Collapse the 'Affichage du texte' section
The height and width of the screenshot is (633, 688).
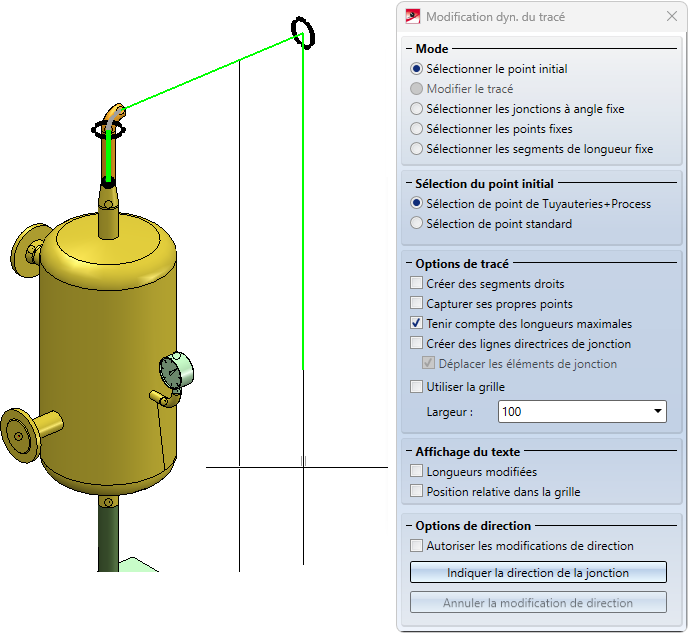point(409,451)
